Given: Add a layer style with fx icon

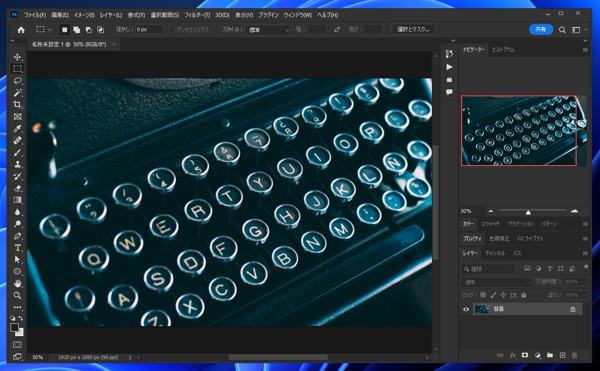Looking at the screenshot, I should 513,355.
